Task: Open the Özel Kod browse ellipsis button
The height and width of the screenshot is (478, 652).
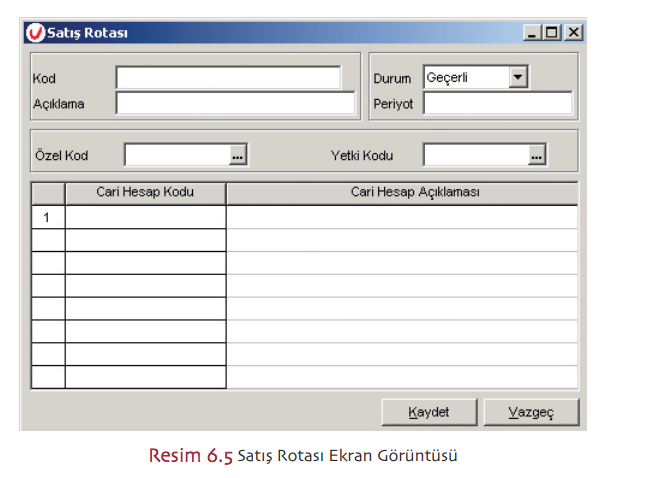Action: [238, 156]
